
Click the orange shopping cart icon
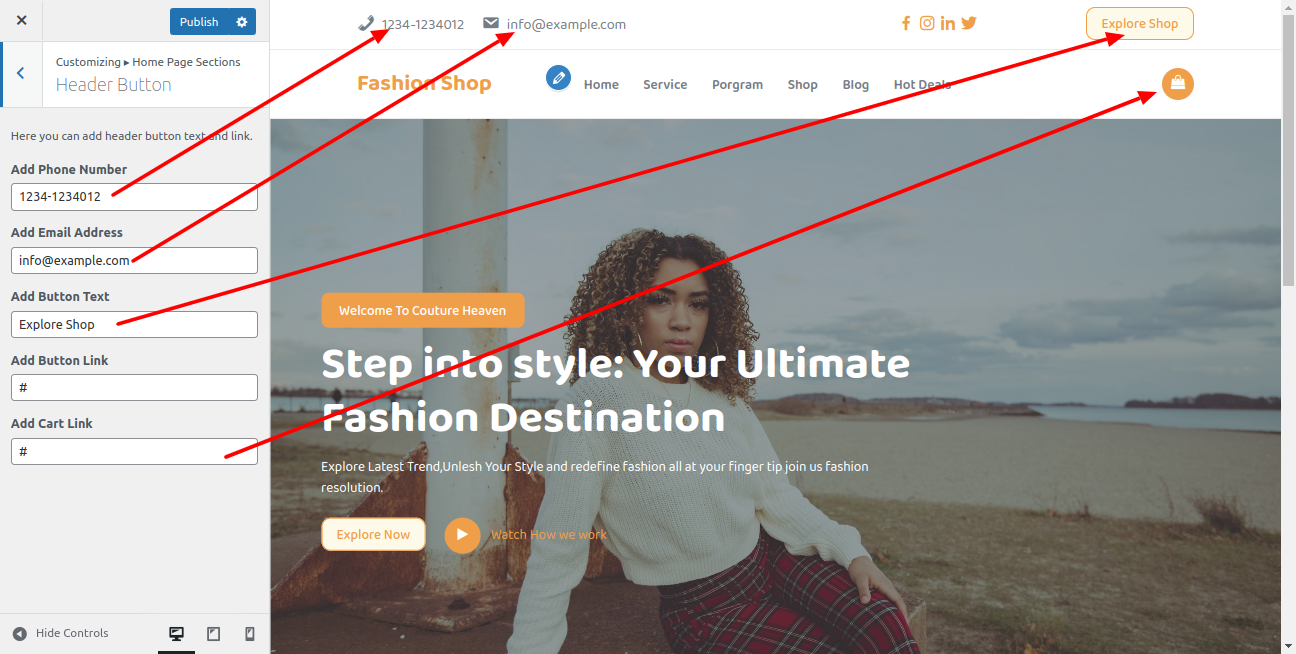[x=1177, y=84]
